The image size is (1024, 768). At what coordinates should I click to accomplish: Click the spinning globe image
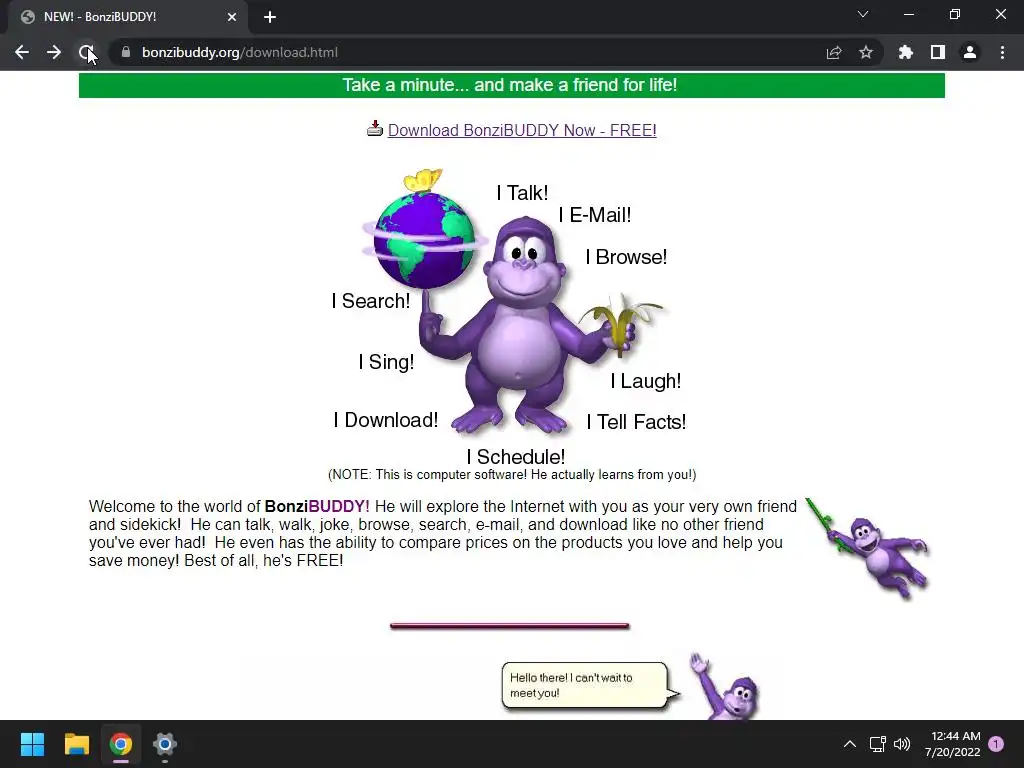(x=425, y=240)
